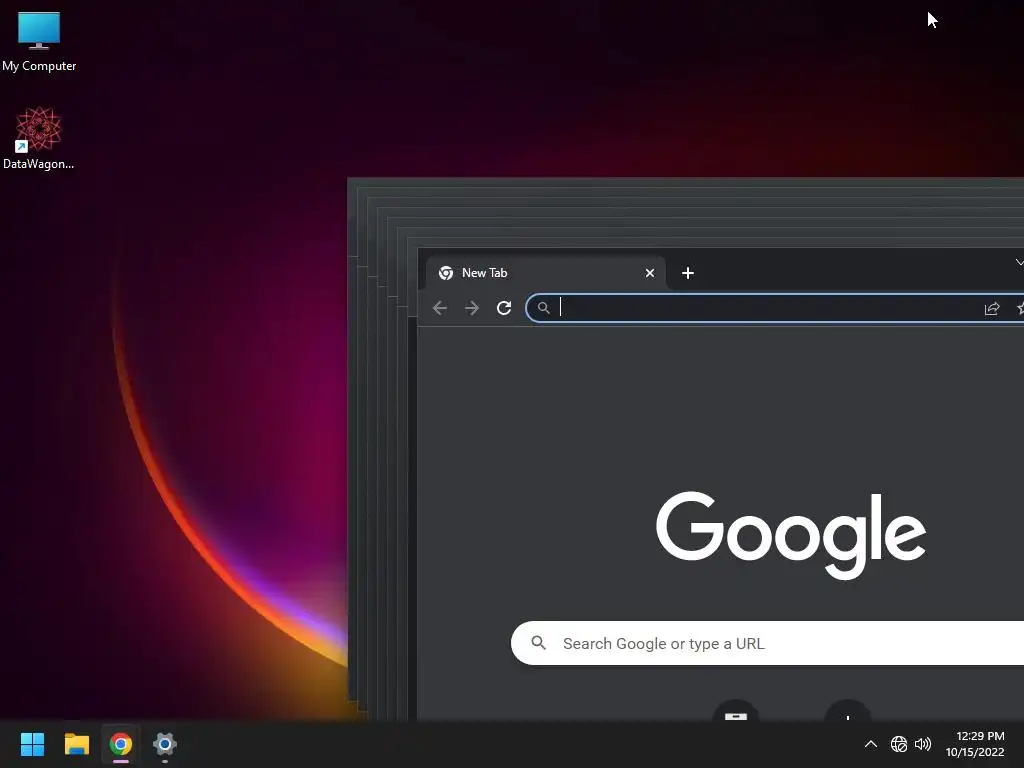Select the New Tab tab in Chrome
Viewport: 1024px width, 768px height.
546,273
